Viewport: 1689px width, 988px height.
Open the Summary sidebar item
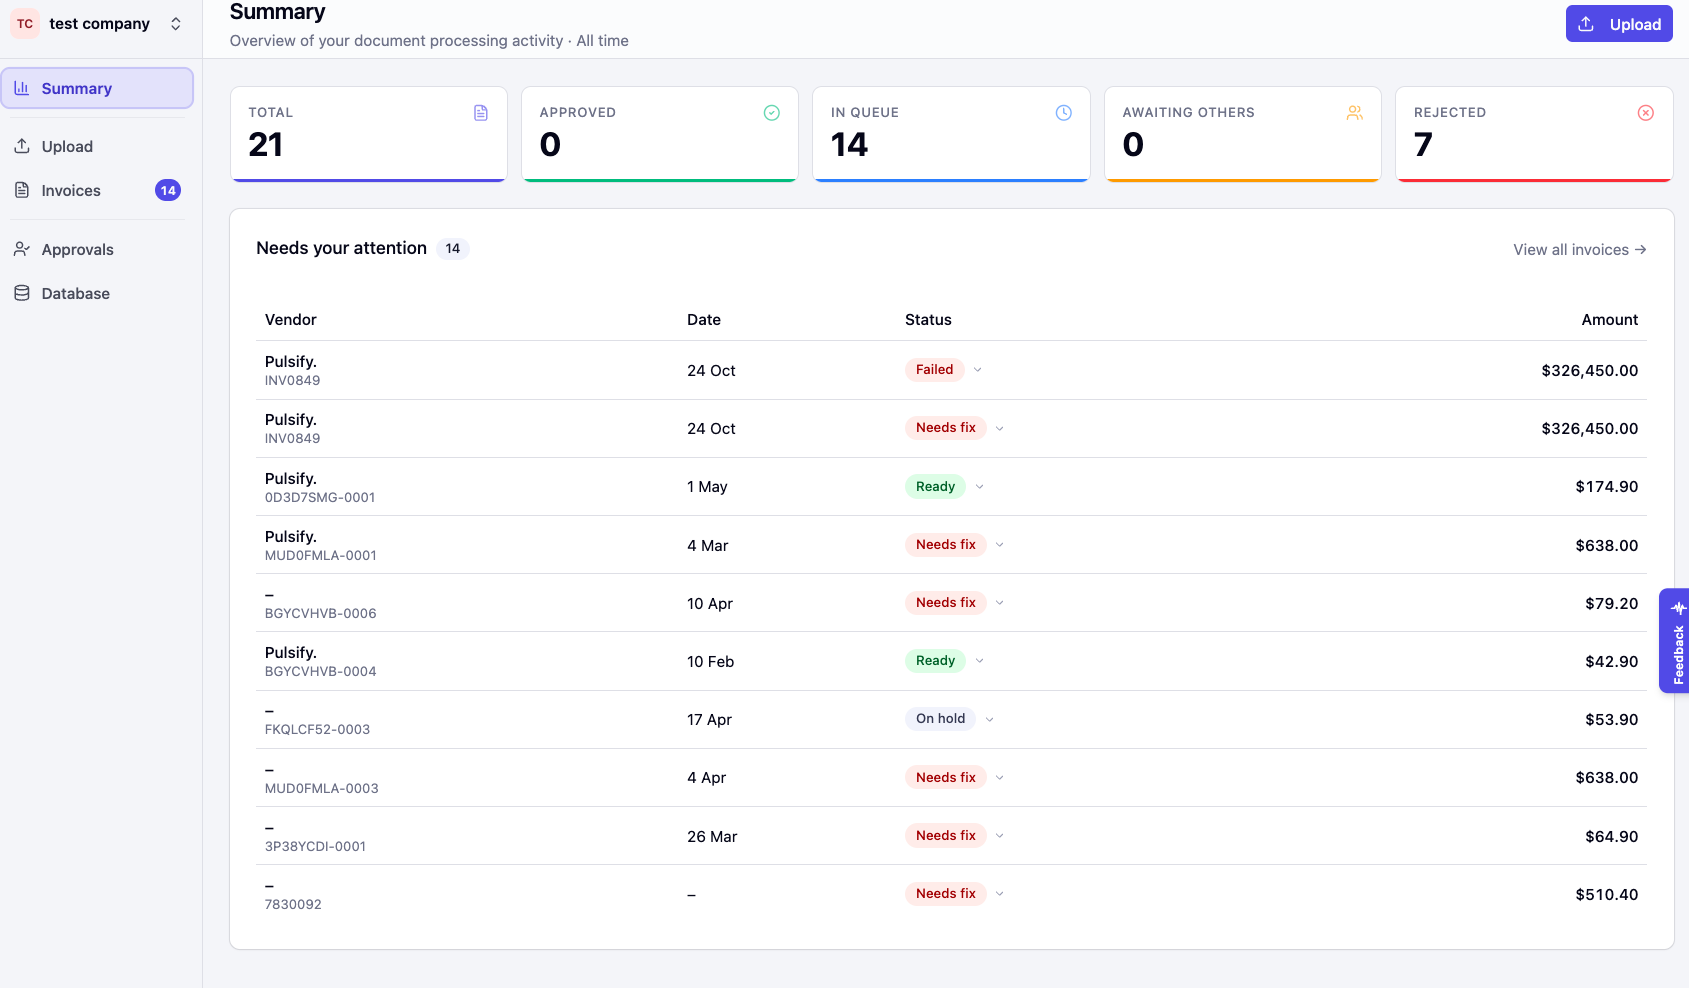tap(97, 88)
